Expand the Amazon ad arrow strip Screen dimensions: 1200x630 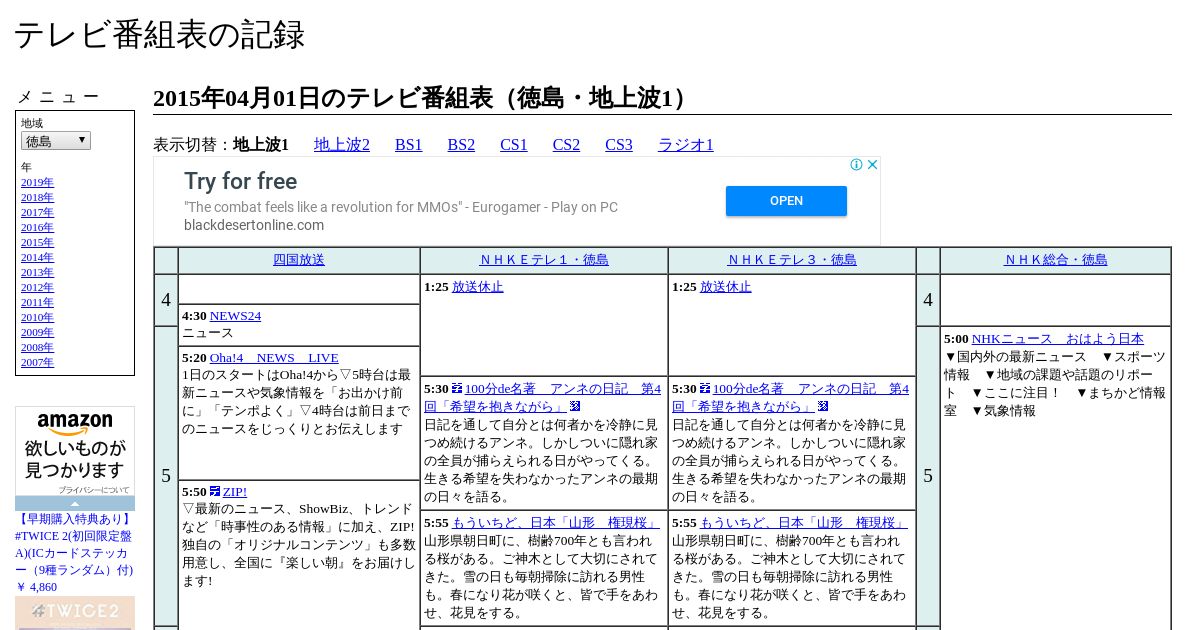pyautogui.click(x=75, y=504)
